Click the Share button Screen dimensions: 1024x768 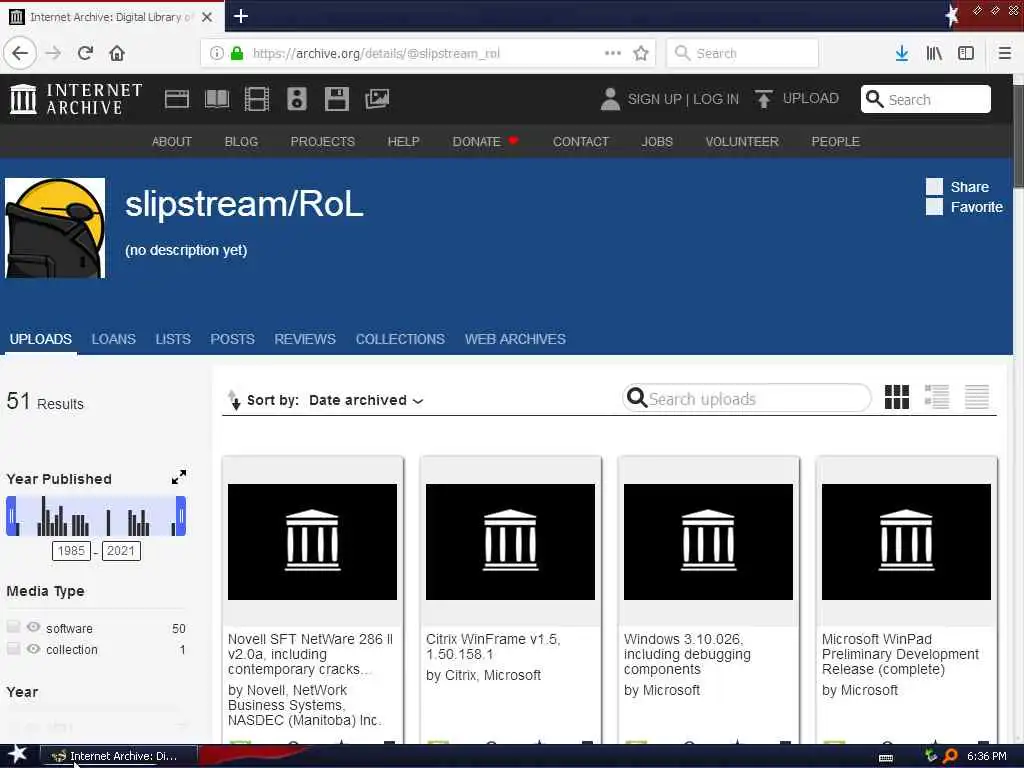958,187
